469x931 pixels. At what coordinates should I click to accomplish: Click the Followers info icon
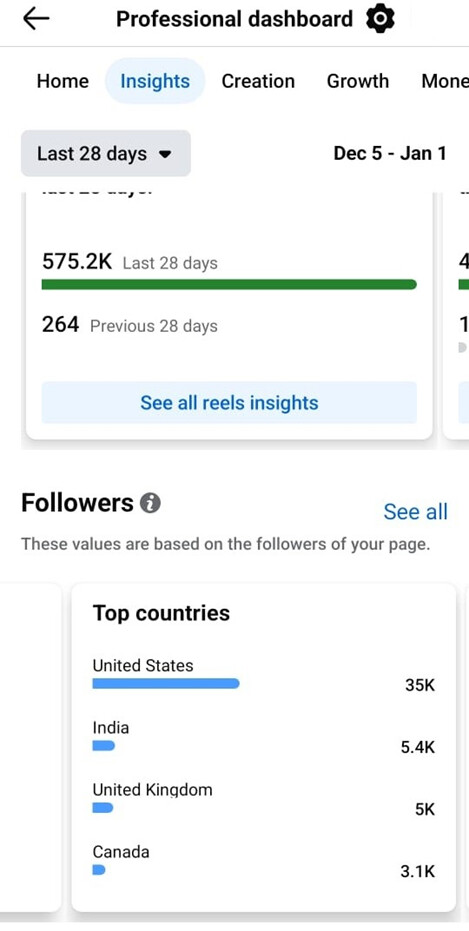pos(150,504)
